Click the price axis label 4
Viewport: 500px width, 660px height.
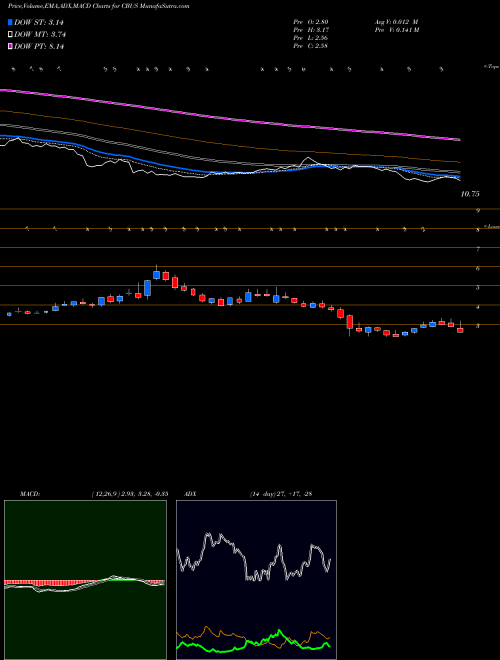click(x=478, y=307)
